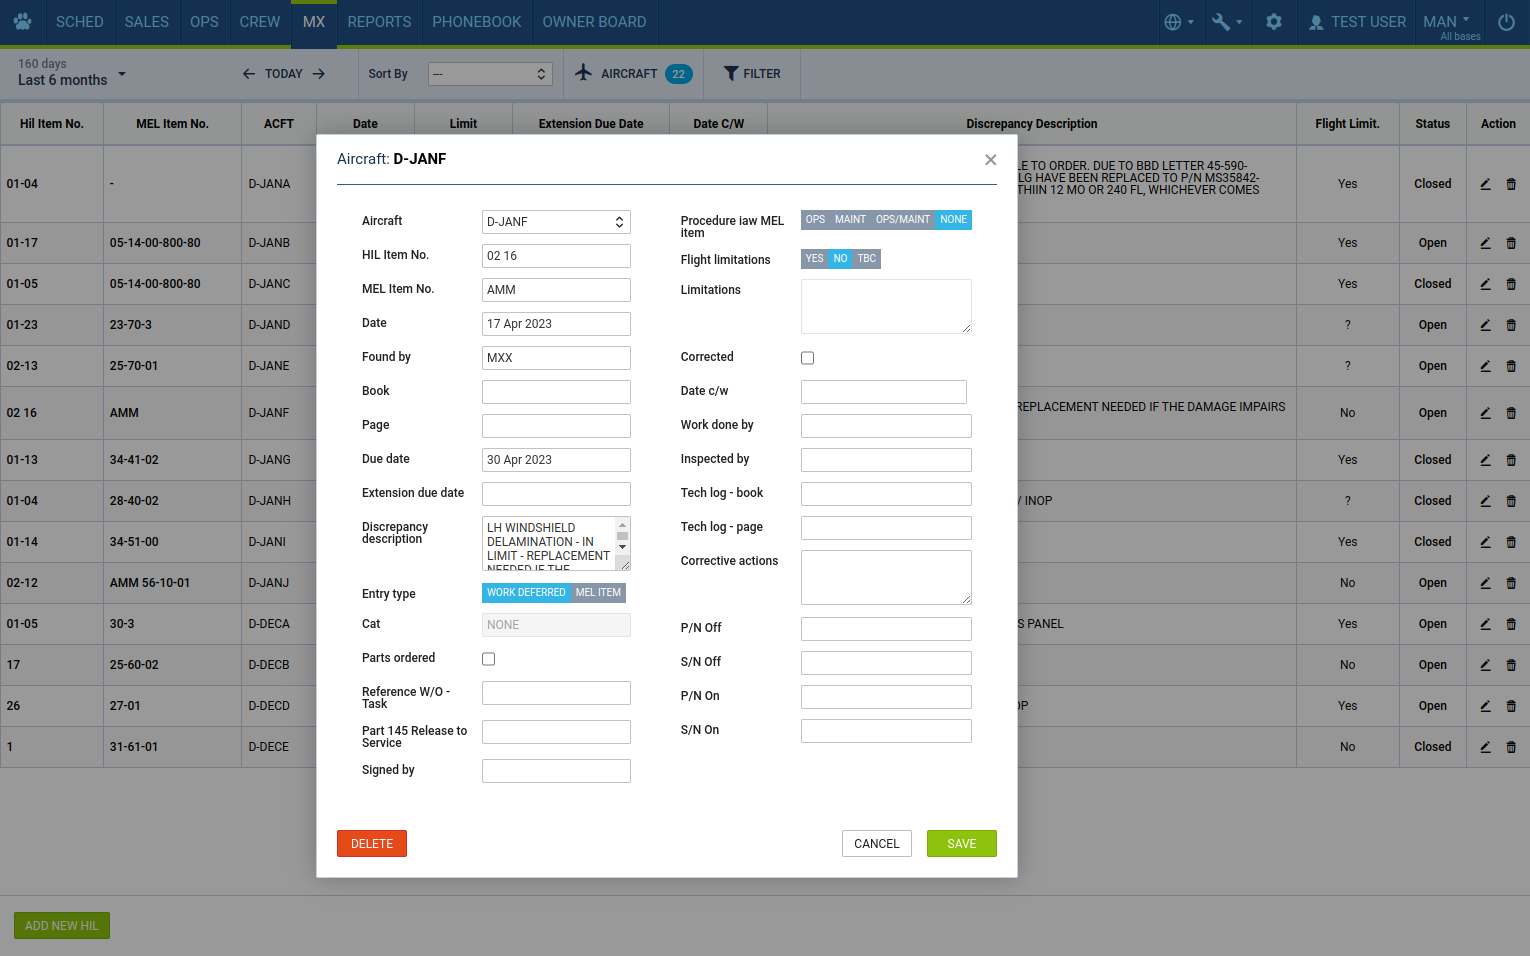The image size is (1530, 956).
Task: Click the settings gear icon
Action: point(1273,22)
